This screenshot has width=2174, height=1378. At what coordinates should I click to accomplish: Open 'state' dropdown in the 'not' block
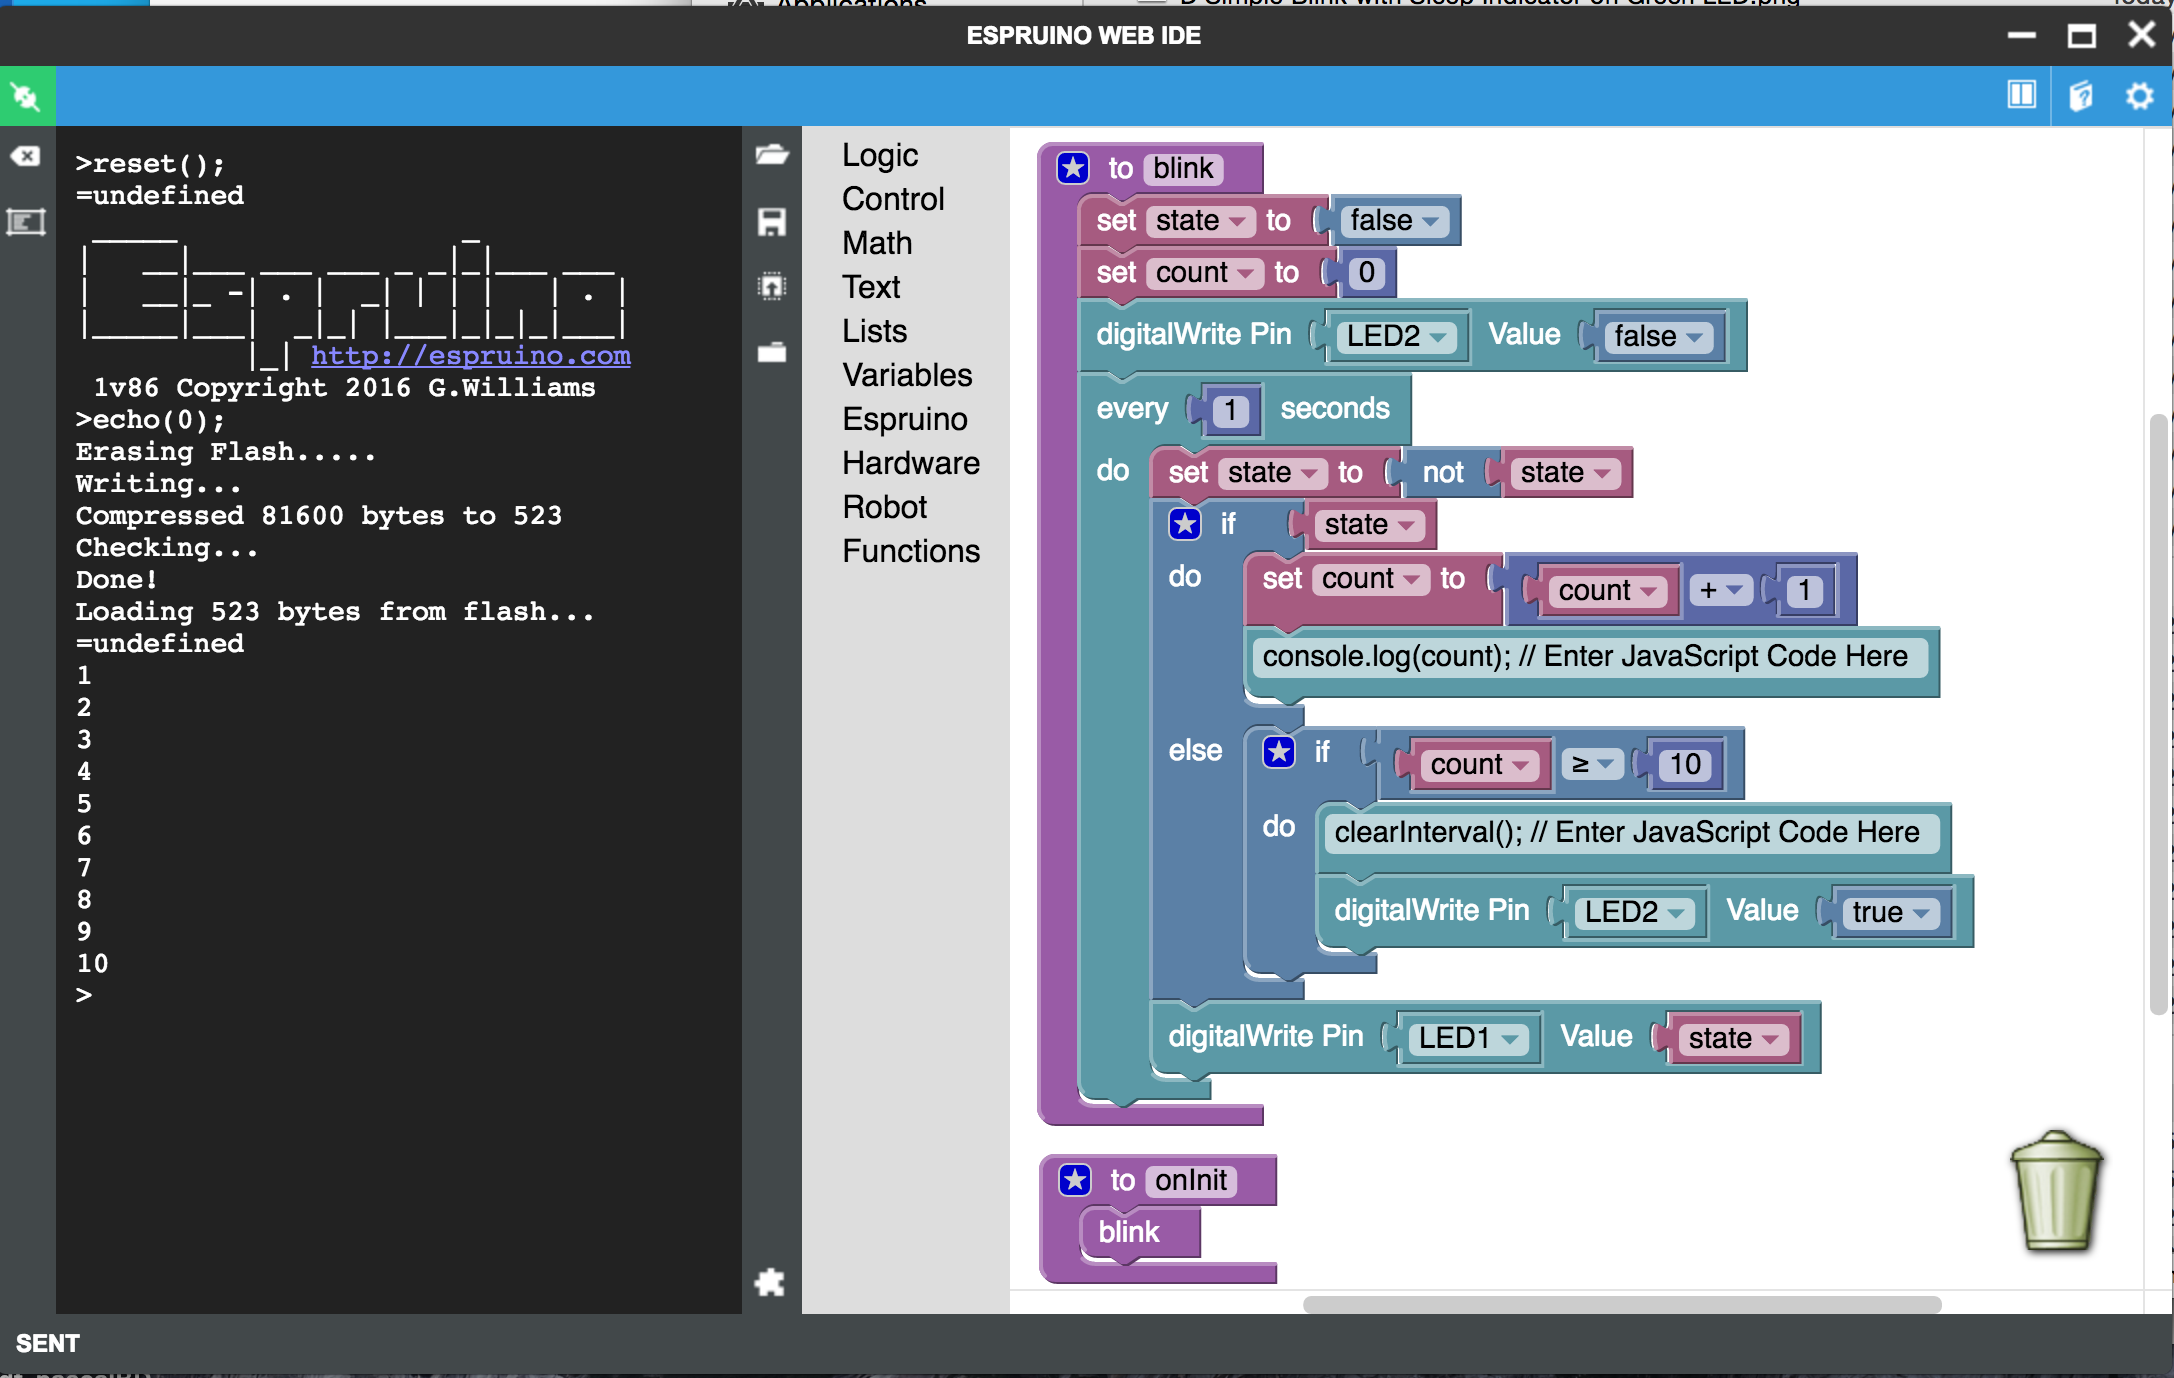click(x=1566, y=473)
